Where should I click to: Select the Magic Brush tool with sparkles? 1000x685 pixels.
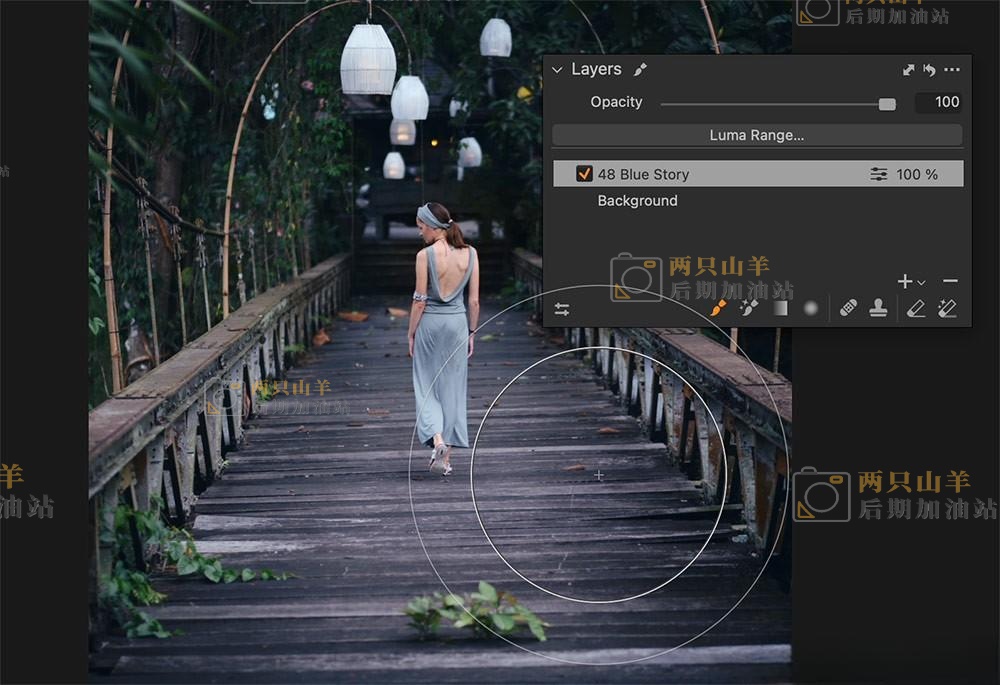click(748, 309)
